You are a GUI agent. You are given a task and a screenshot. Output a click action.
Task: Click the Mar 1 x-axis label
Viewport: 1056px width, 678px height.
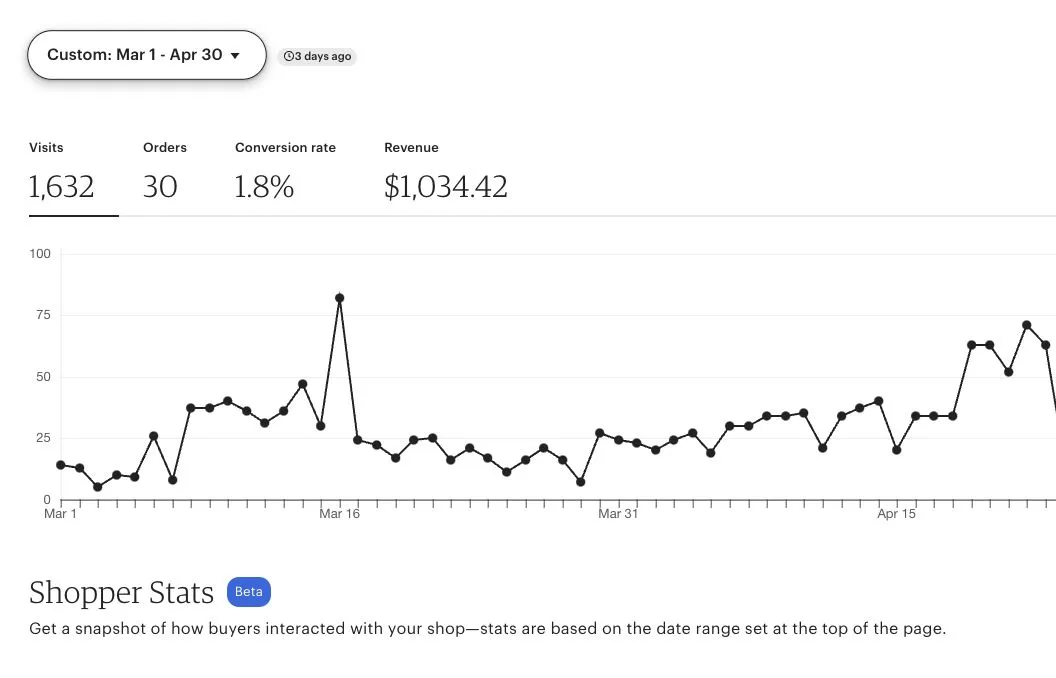tap(61, 514)
